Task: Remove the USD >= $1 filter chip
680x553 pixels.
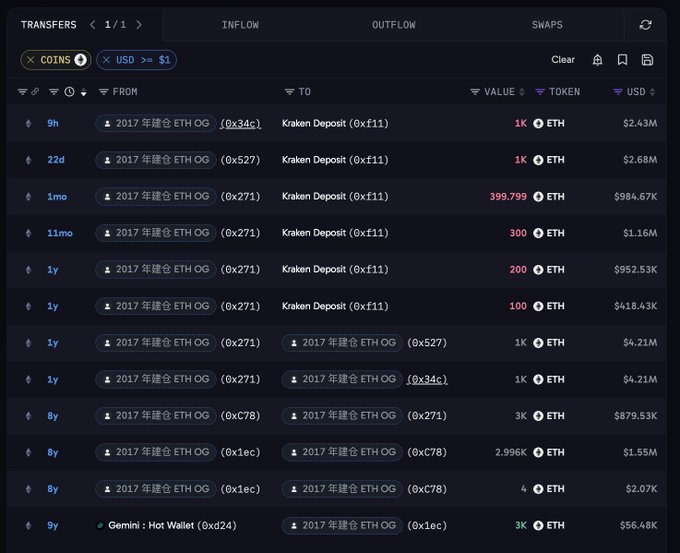Action: (106, 60)
